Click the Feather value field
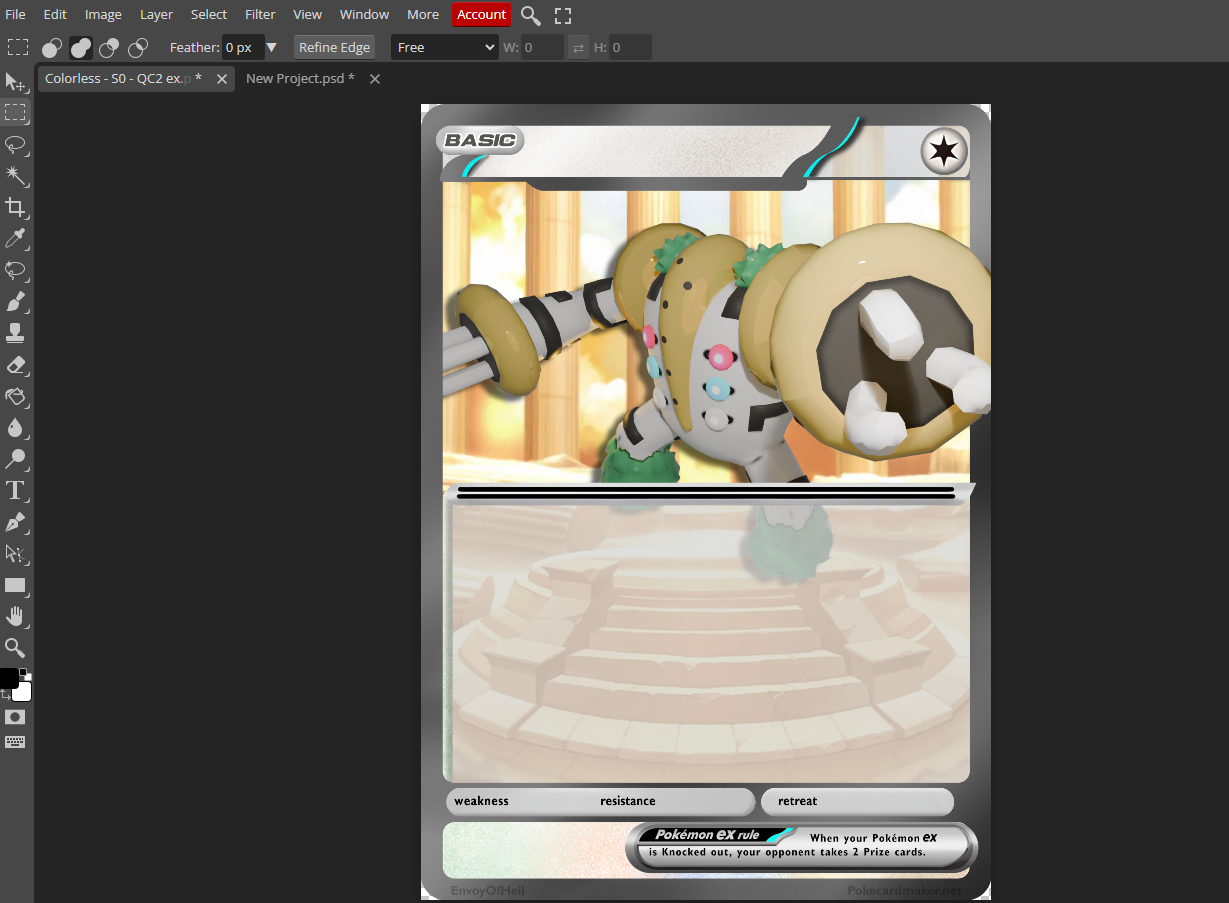The image size is (1229, 903). coord(243,47)
